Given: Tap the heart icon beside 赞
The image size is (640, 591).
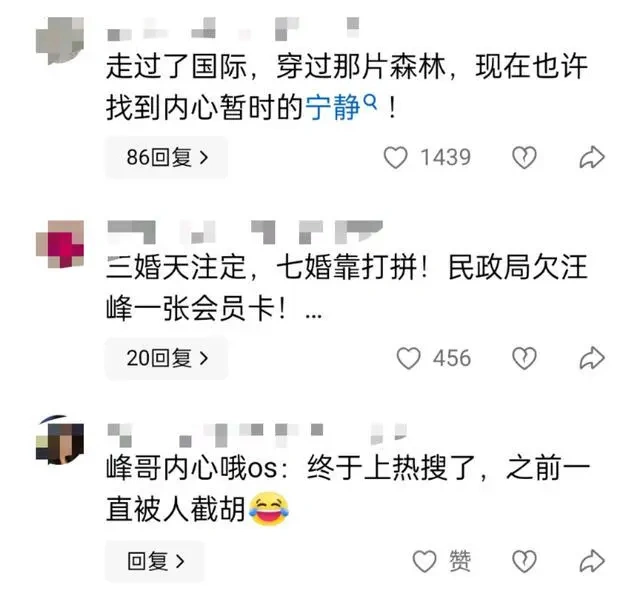Looking at the screenshot, I should [424, 561].
